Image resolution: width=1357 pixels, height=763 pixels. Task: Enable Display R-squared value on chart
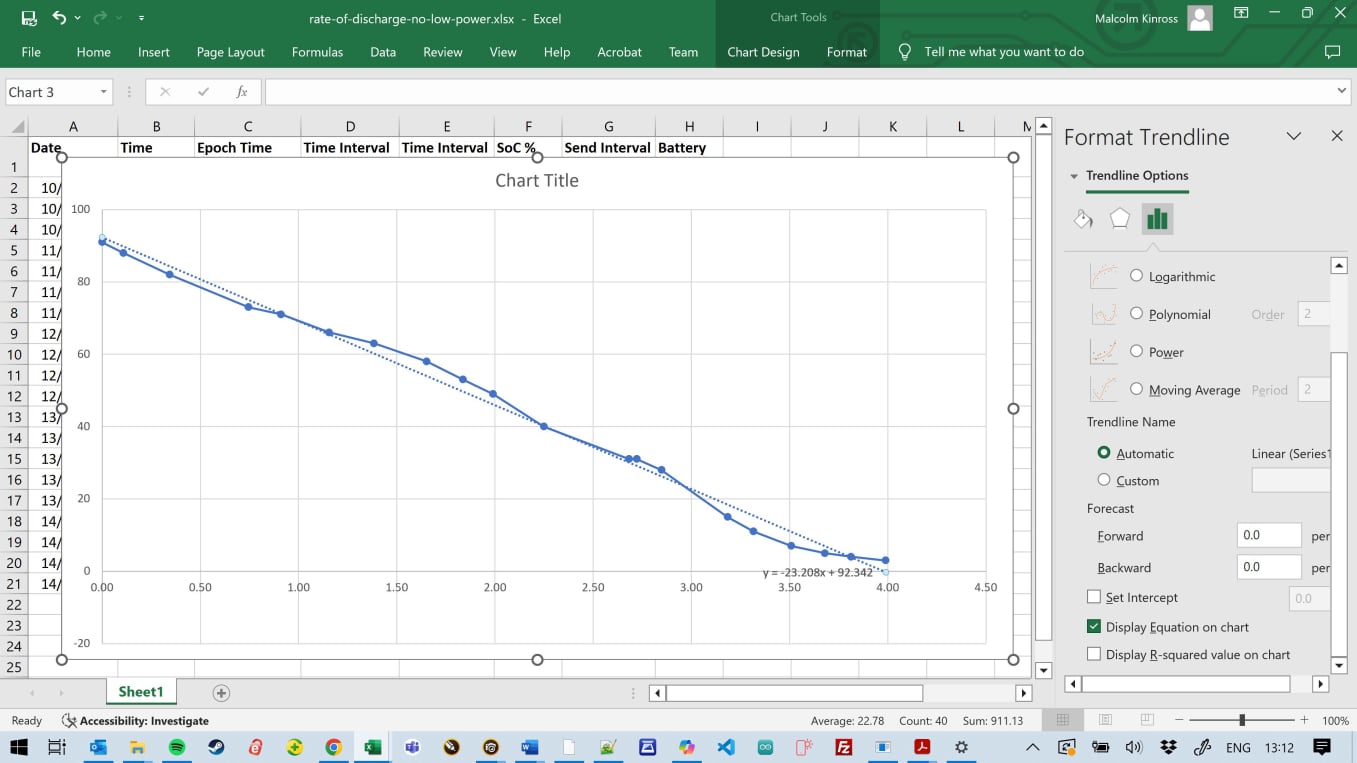[1094, 653]
